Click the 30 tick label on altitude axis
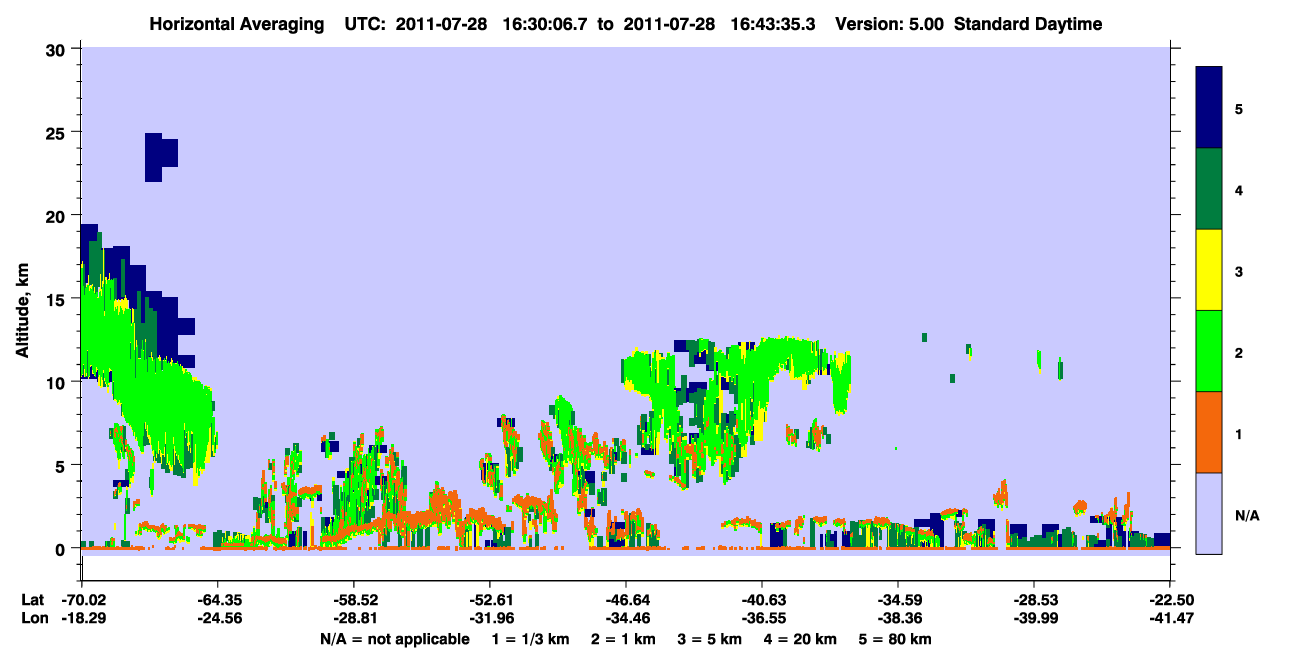Viewport: 1300px width, 667px height. (55, 49)
